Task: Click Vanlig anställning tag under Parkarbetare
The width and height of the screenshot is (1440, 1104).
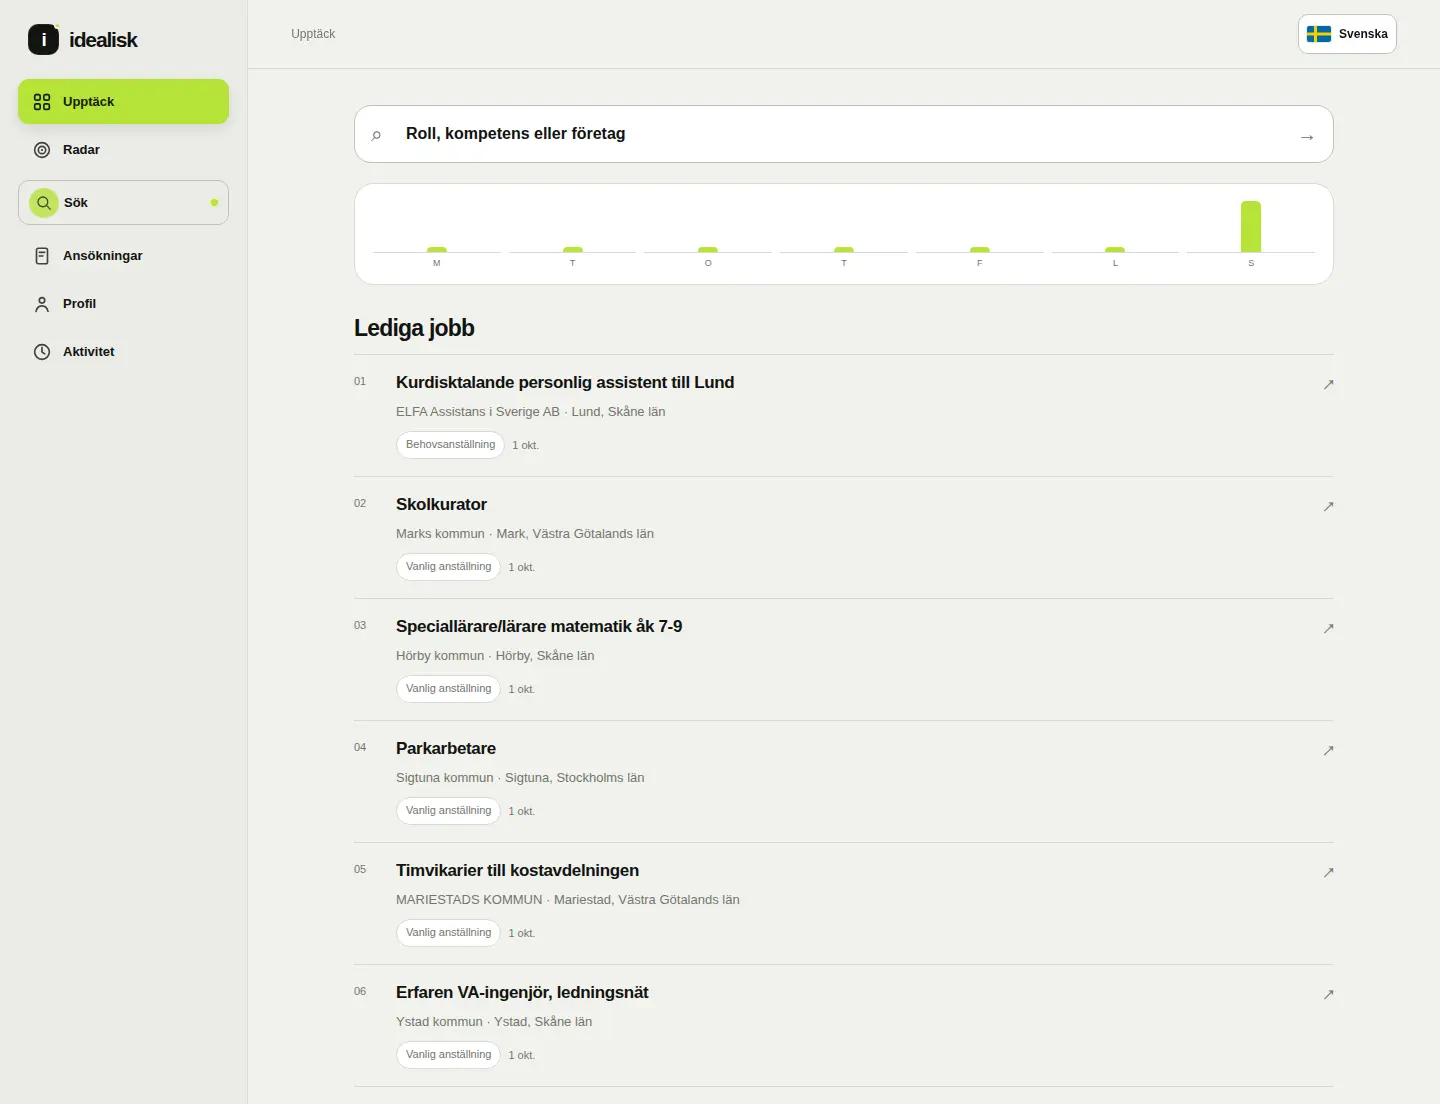Action: [x=448, y=811]
